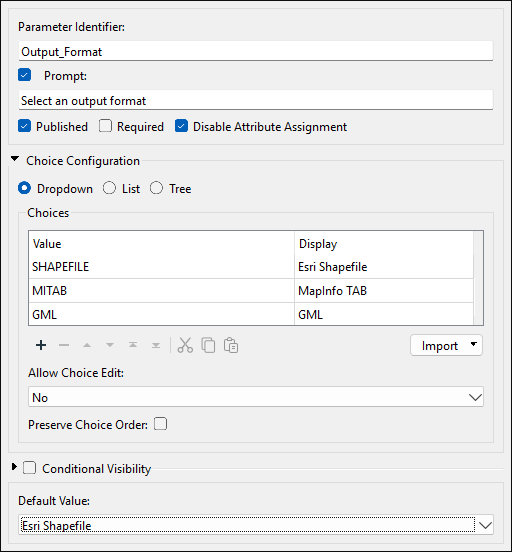The image size is (512, 552).
Task: Select the List radio option
Action: [109, 188]
